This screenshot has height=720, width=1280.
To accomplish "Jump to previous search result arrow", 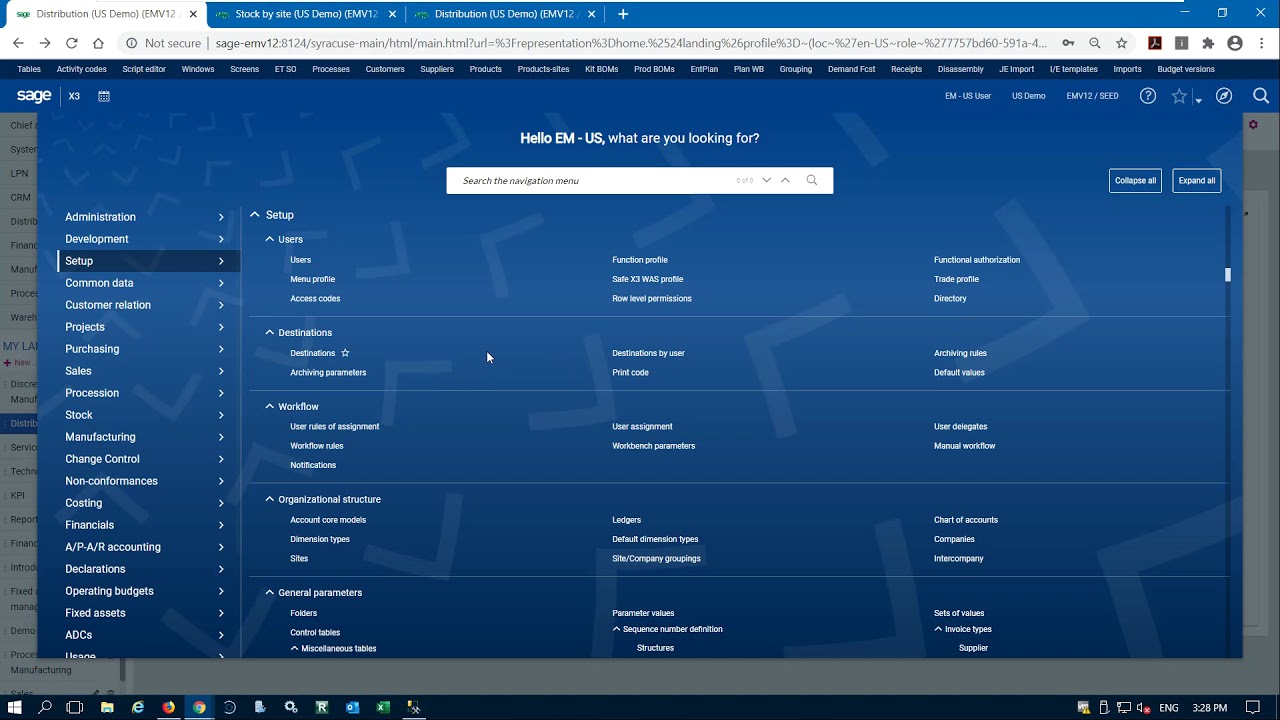I will click(785, 180).
